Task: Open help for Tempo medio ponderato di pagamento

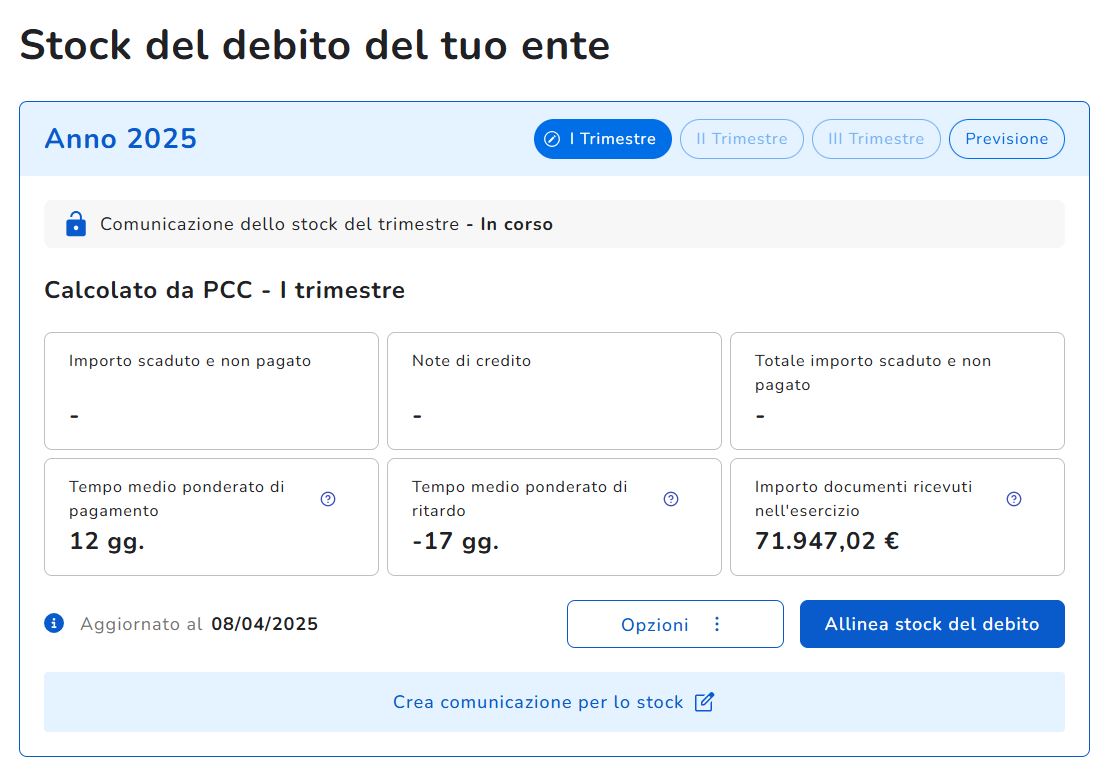Action: 328,499
